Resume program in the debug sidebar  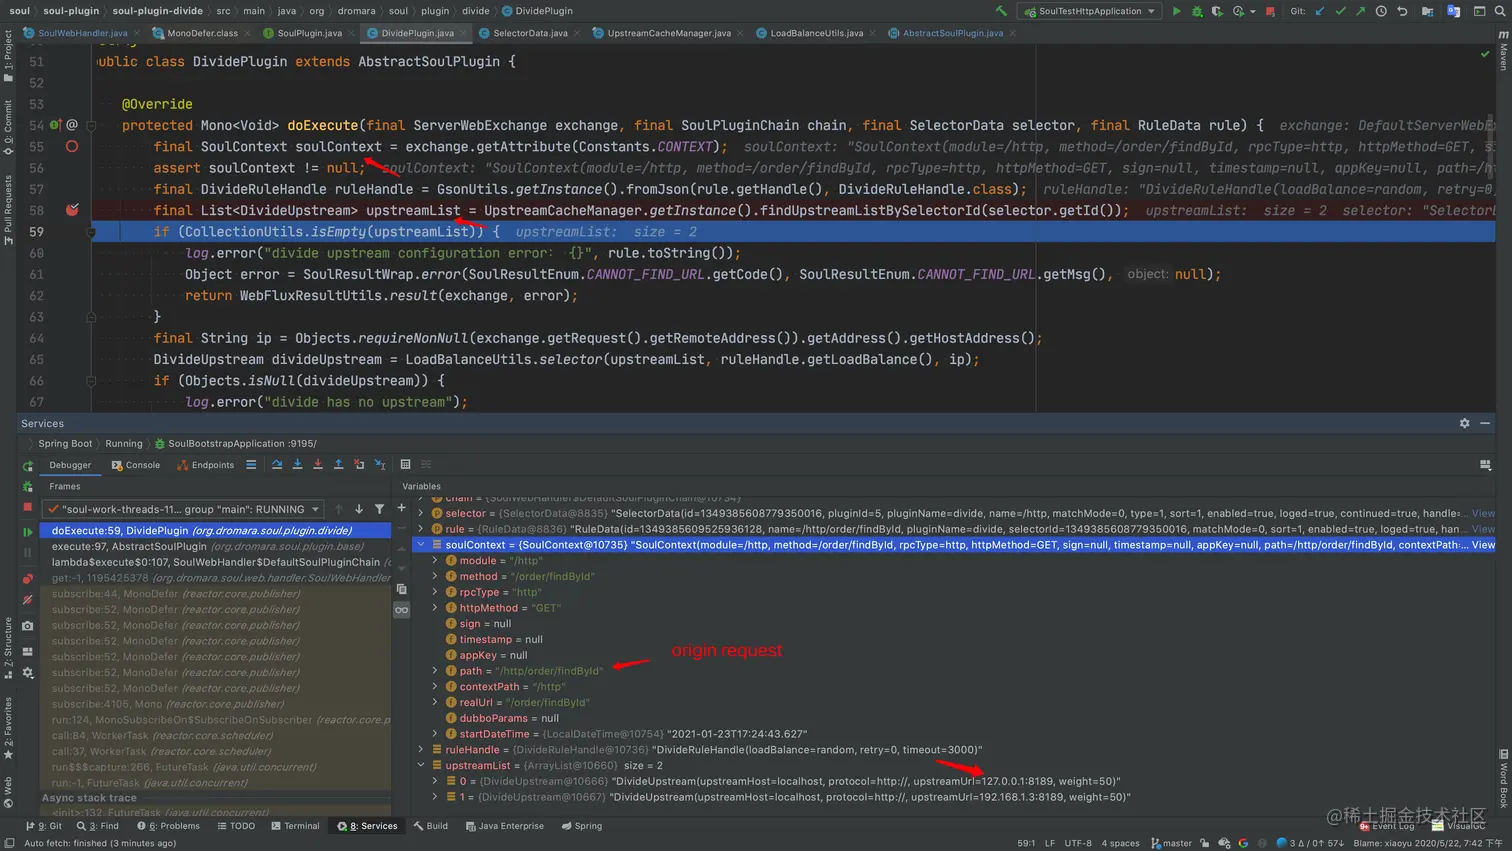click(x=28, y=531)
